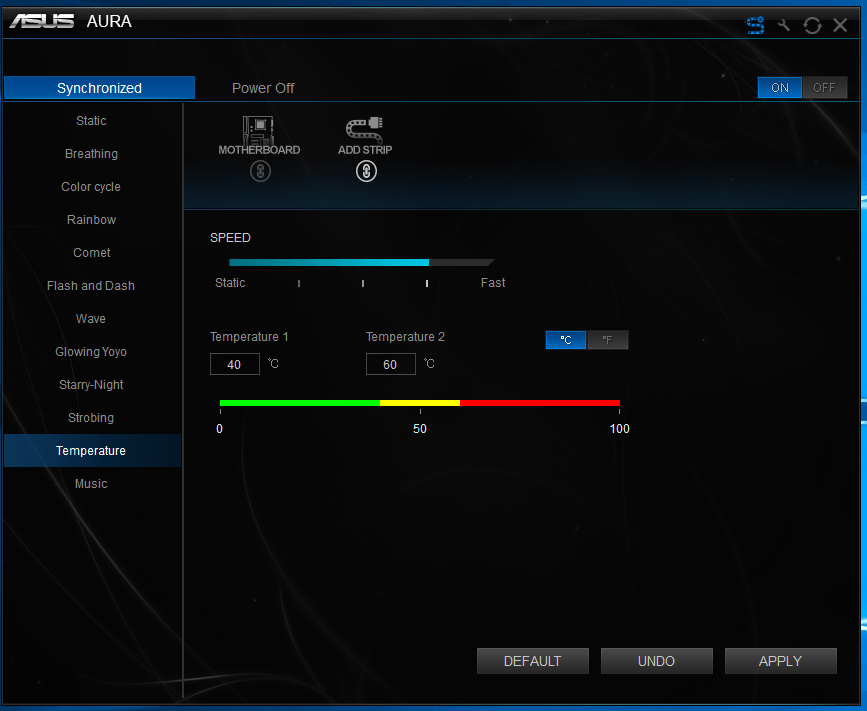Image resolution: width=867 pixels, height=711 pixels.
Task: Select the Glowing Yoyo effect
Action: 91,352
